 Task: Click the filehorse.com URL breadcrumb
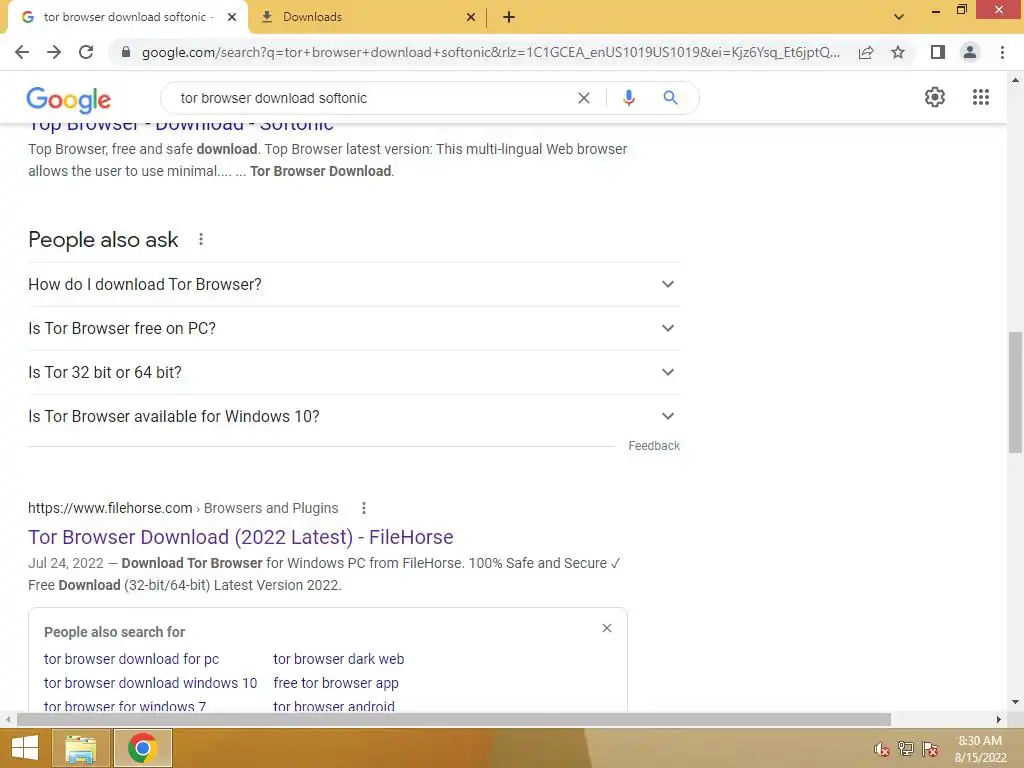(183, 508)
